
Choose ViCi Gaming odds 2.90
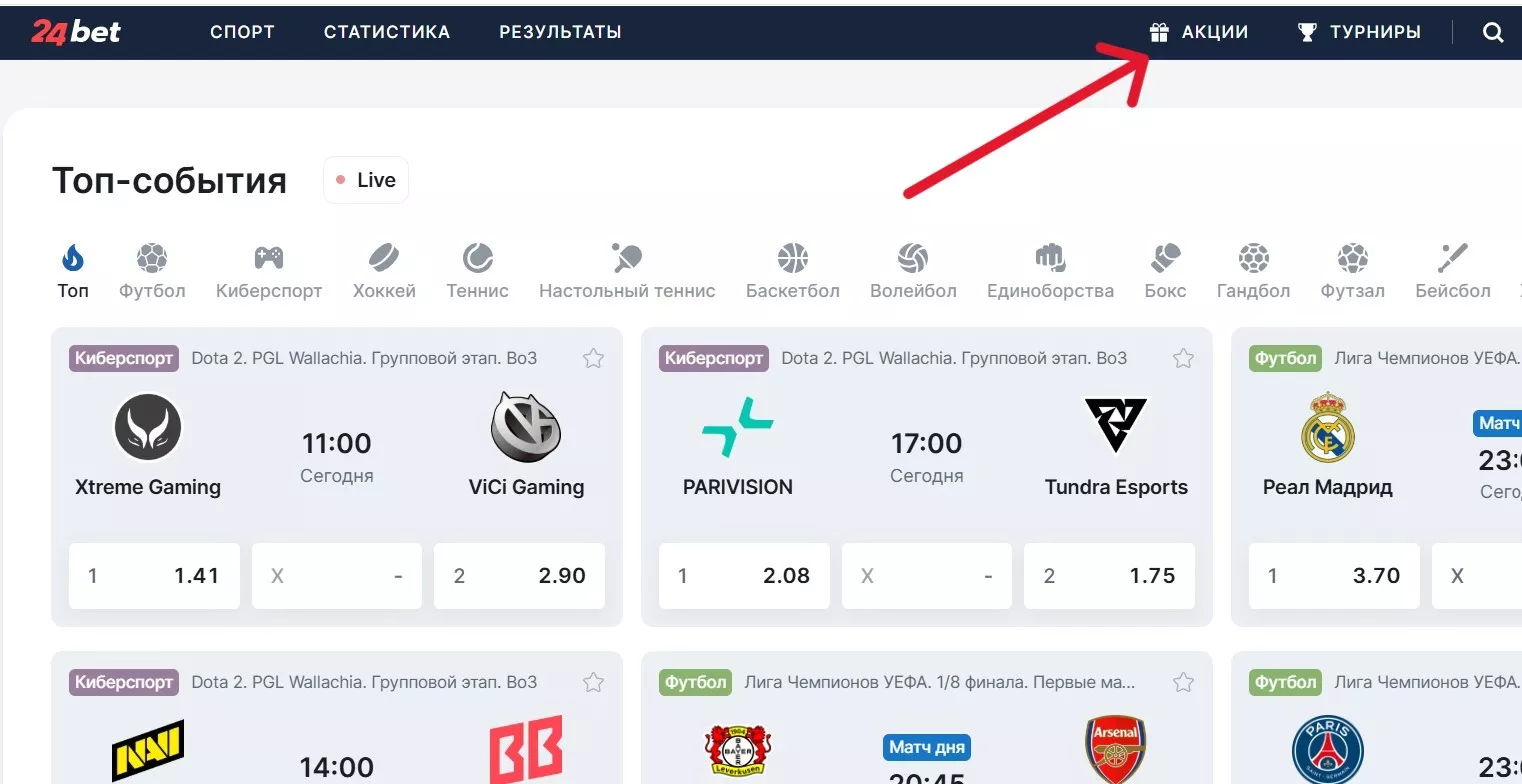pyautogui.click(x=519, y=576)
